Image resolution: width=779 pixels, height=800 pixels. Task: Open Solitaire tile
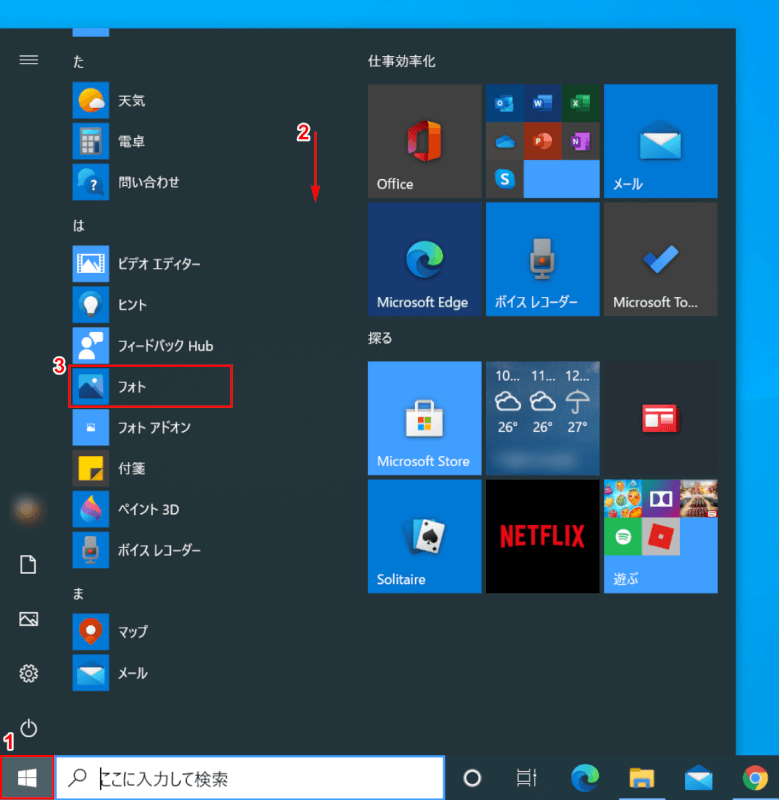[424, 536]
